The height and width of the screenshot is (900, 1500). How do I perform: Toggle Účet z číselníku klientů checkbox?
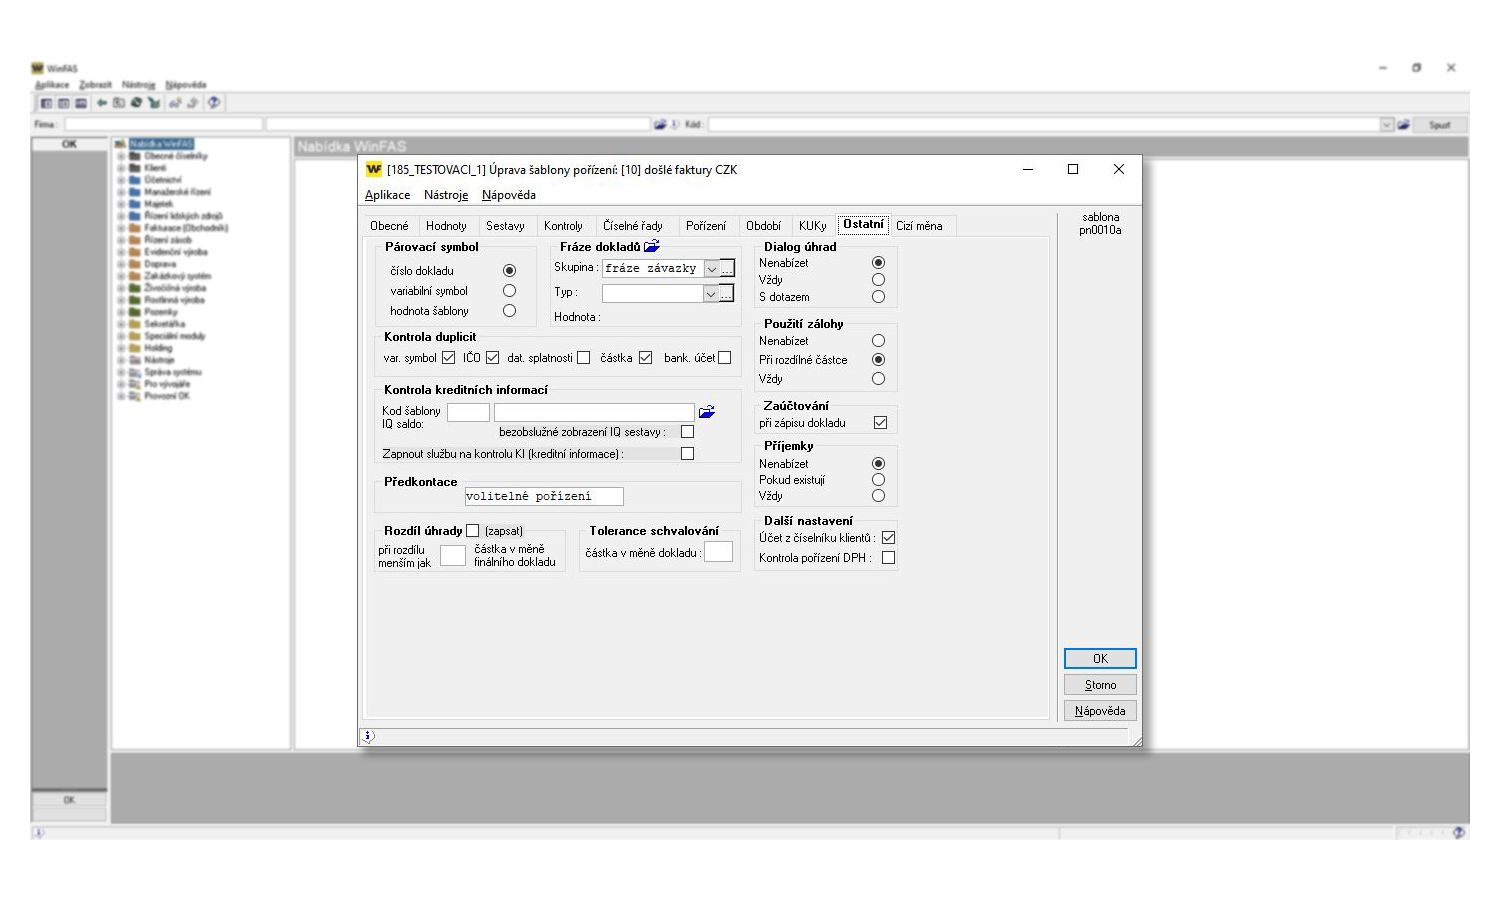(888, 538)
